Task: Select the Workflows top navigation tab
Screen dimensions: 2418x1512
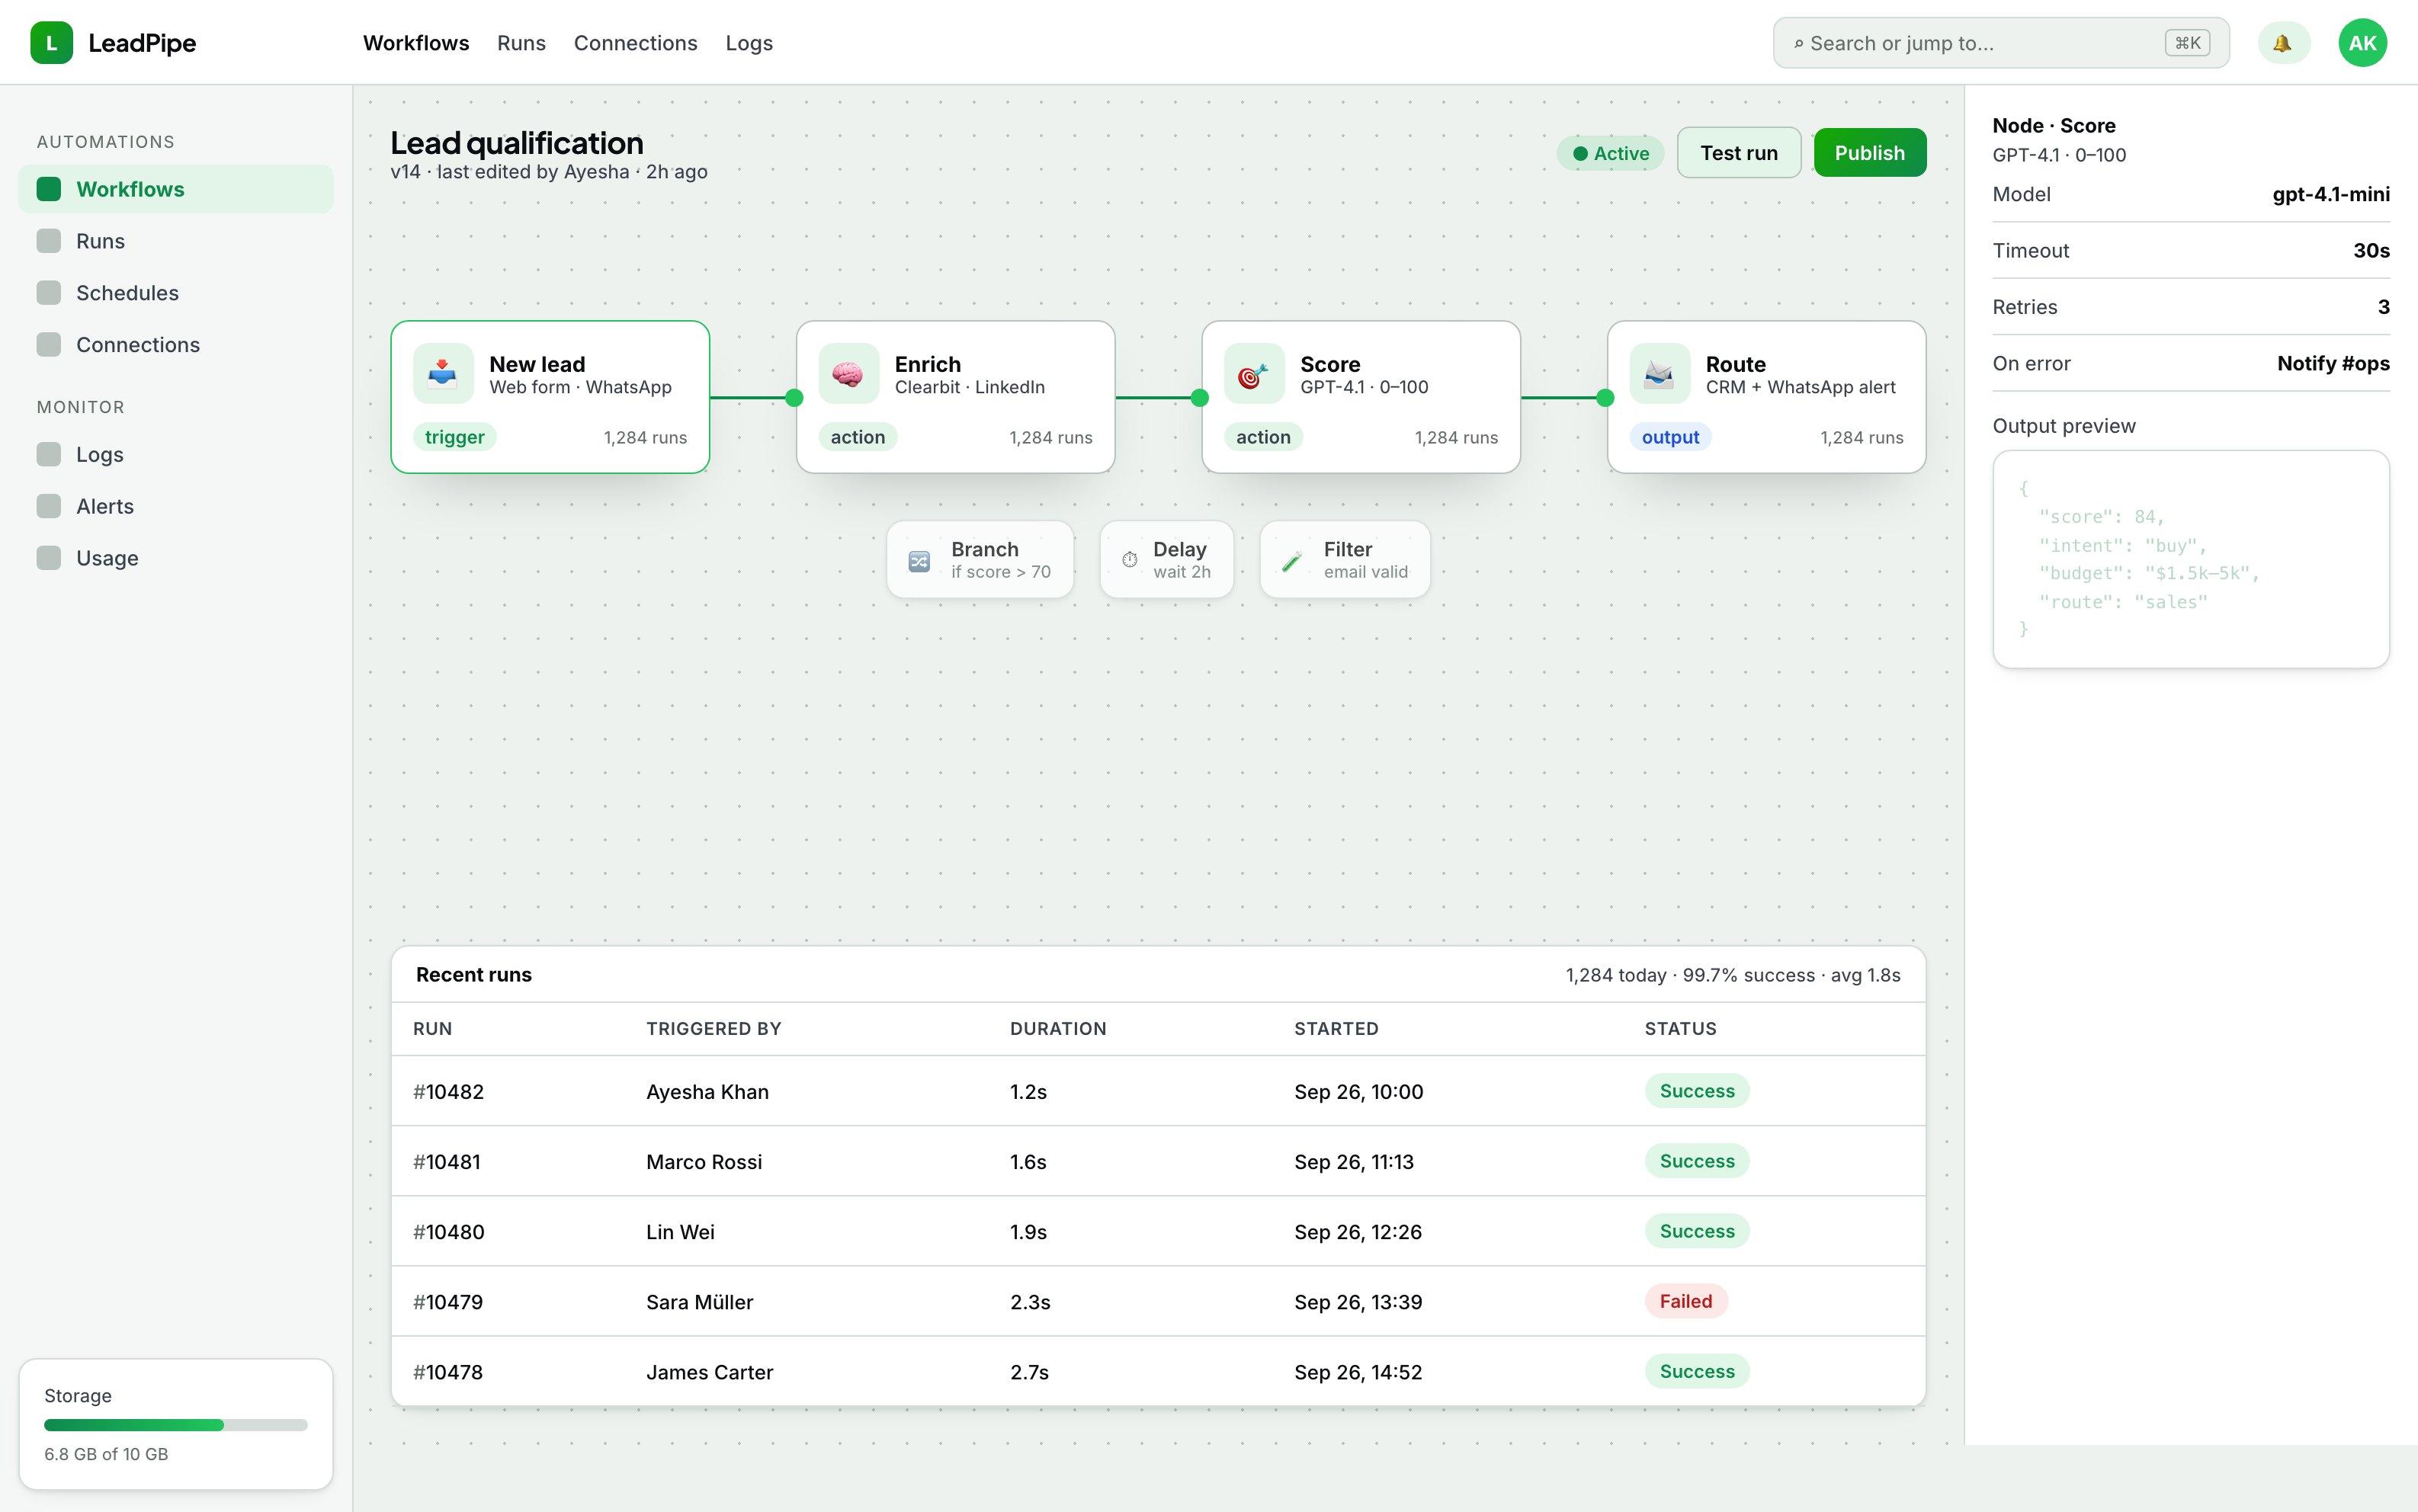Action: coord(416,43)
